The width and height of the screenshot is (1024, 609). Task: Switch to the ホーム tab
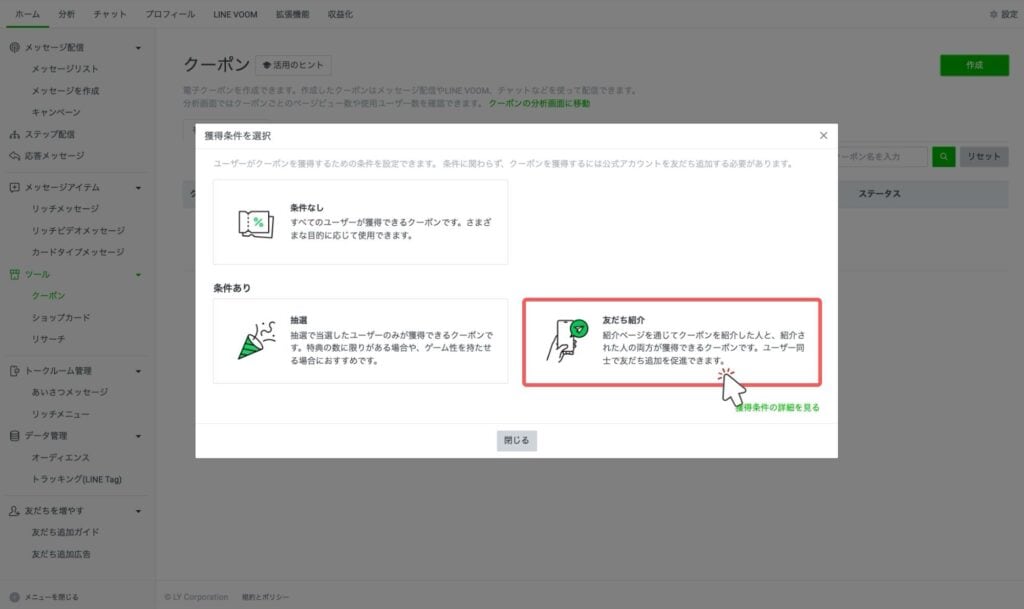[x=27, y=14]
